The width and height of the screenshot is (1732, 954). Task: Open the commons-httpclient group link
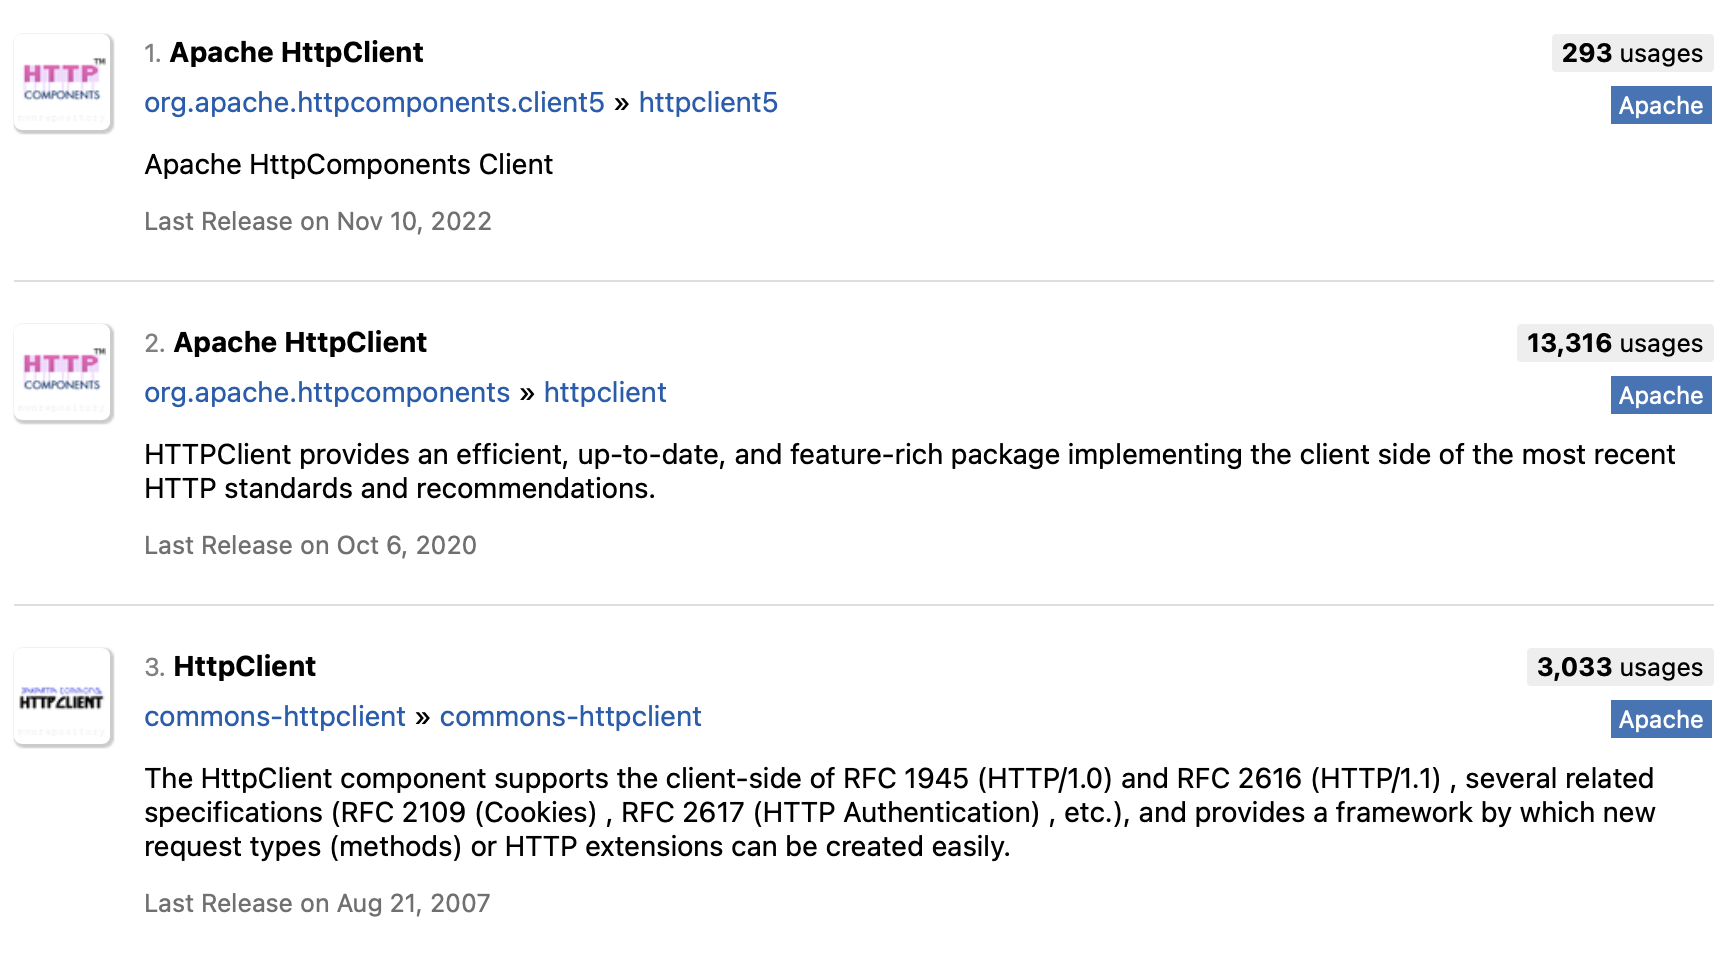tap(274, 716)
